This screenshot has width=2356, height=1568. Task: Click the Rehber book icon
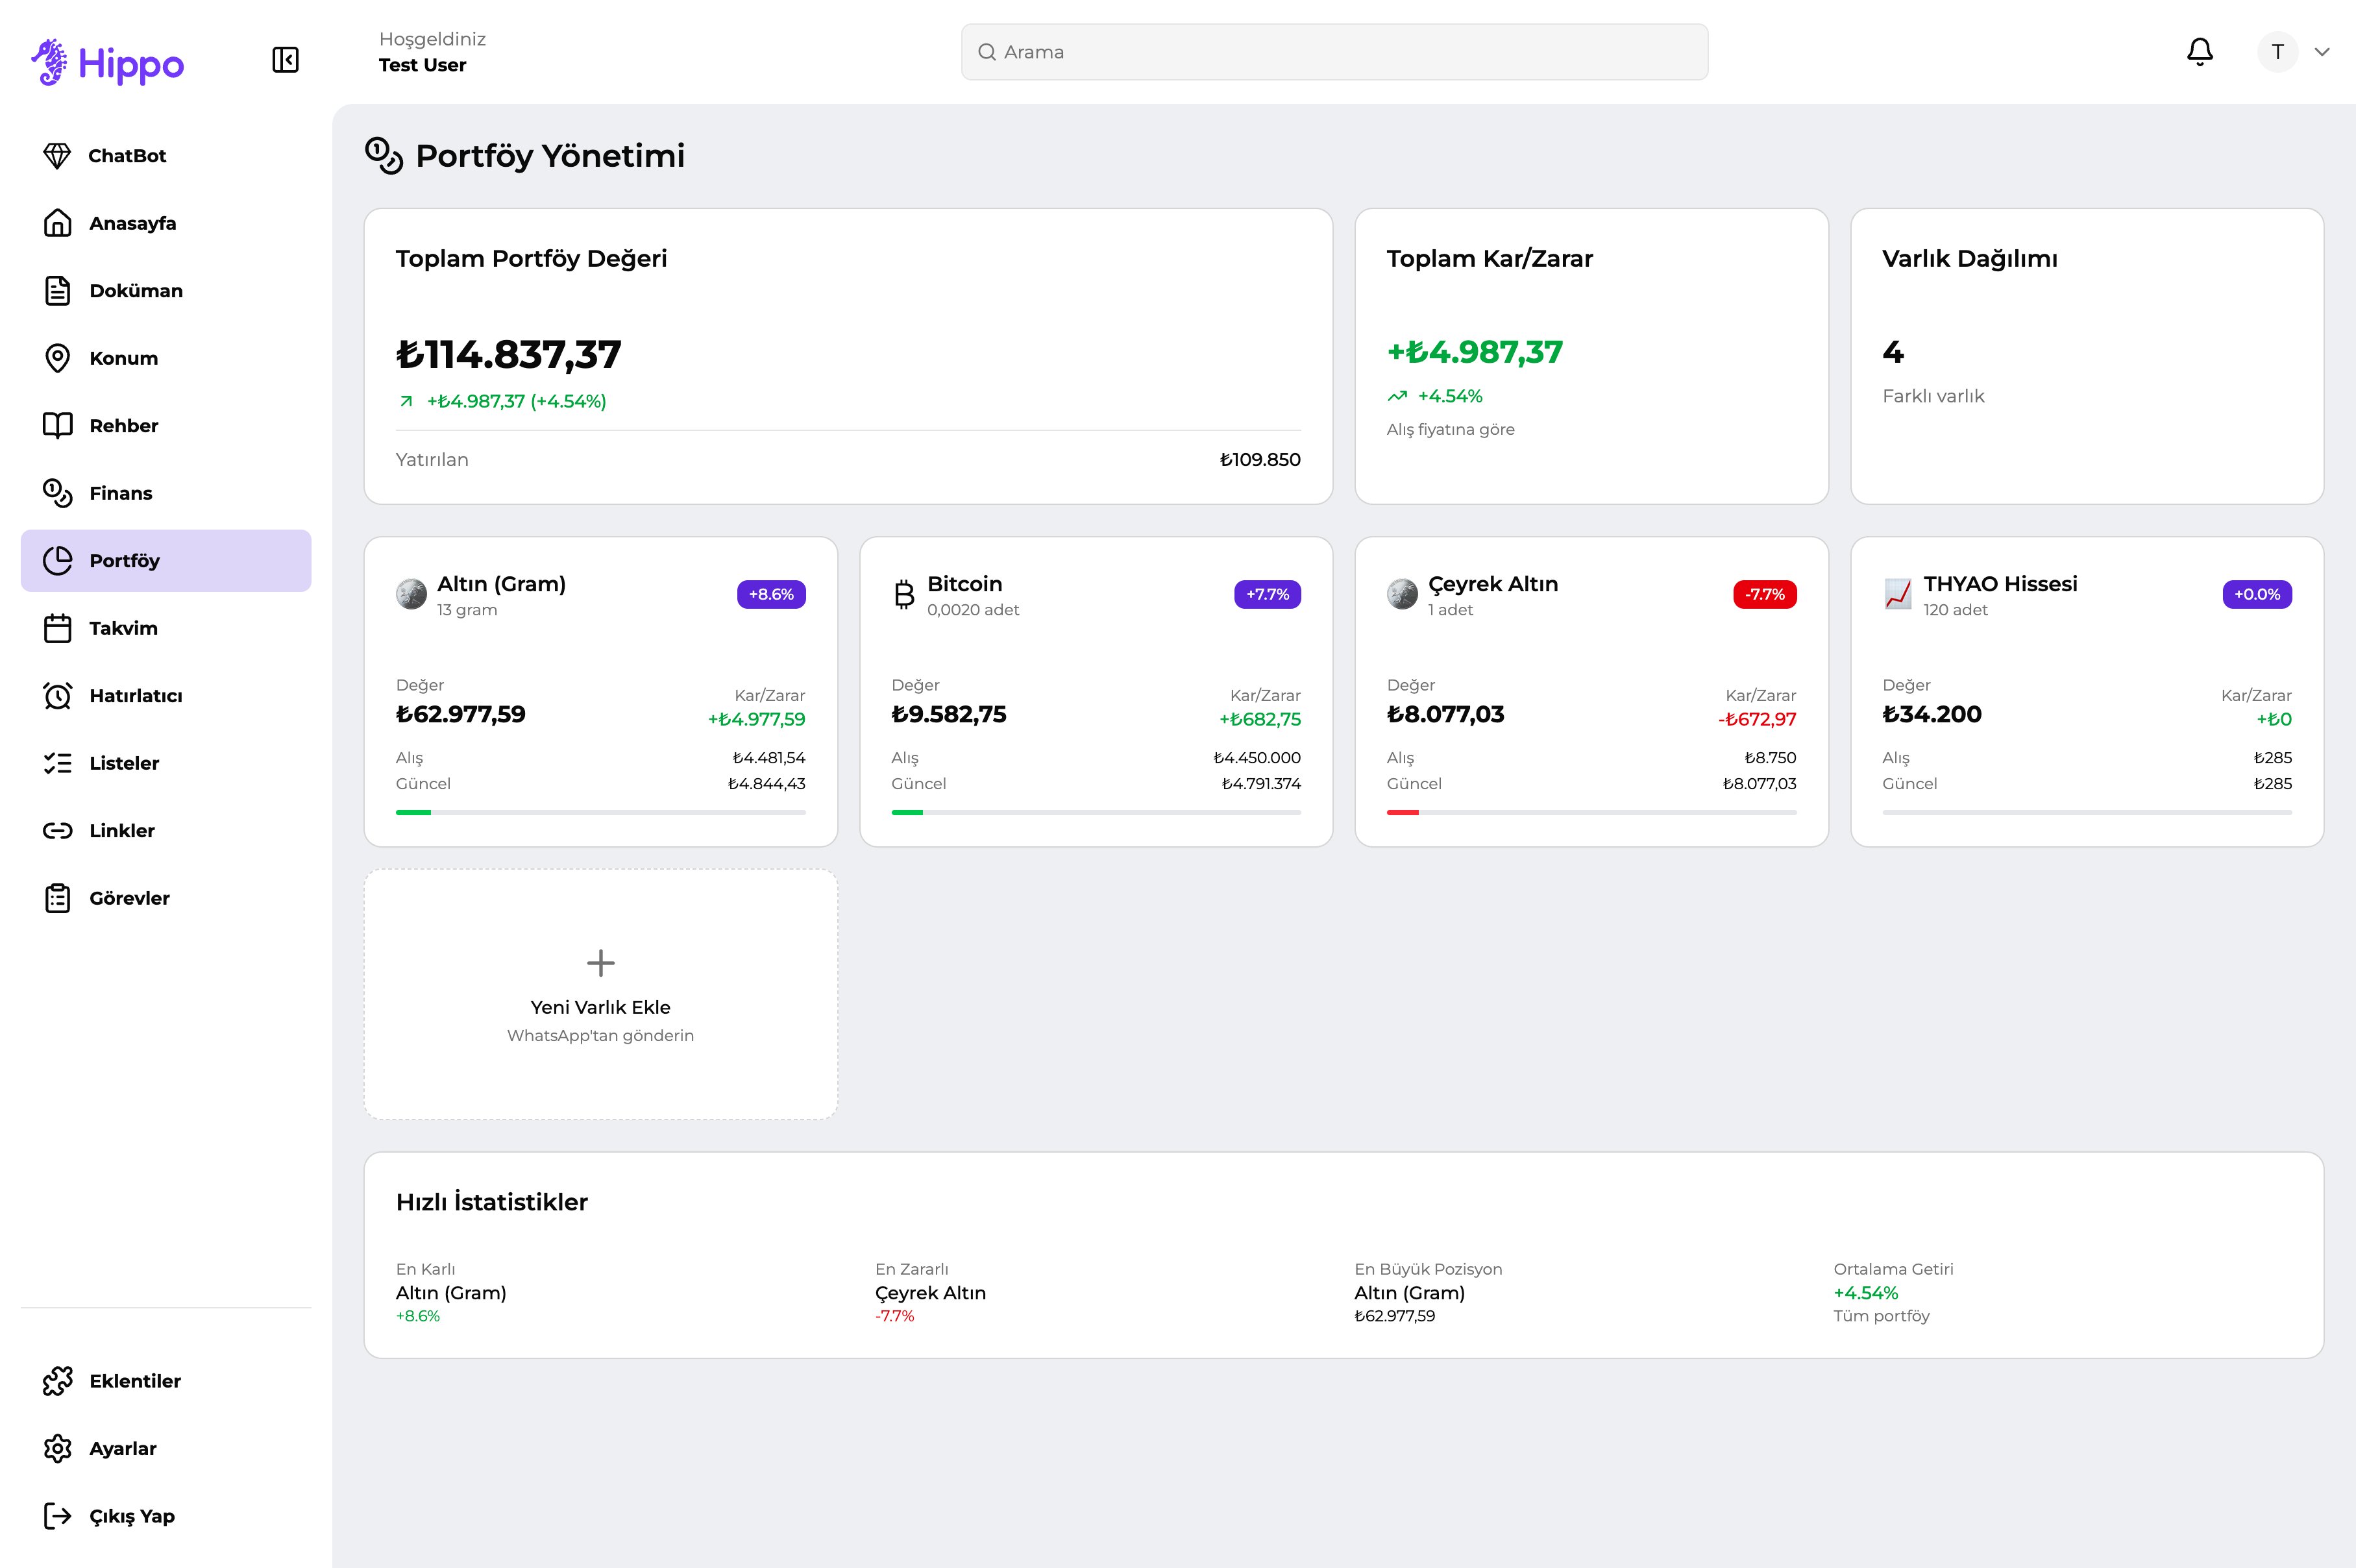point(57,424)
